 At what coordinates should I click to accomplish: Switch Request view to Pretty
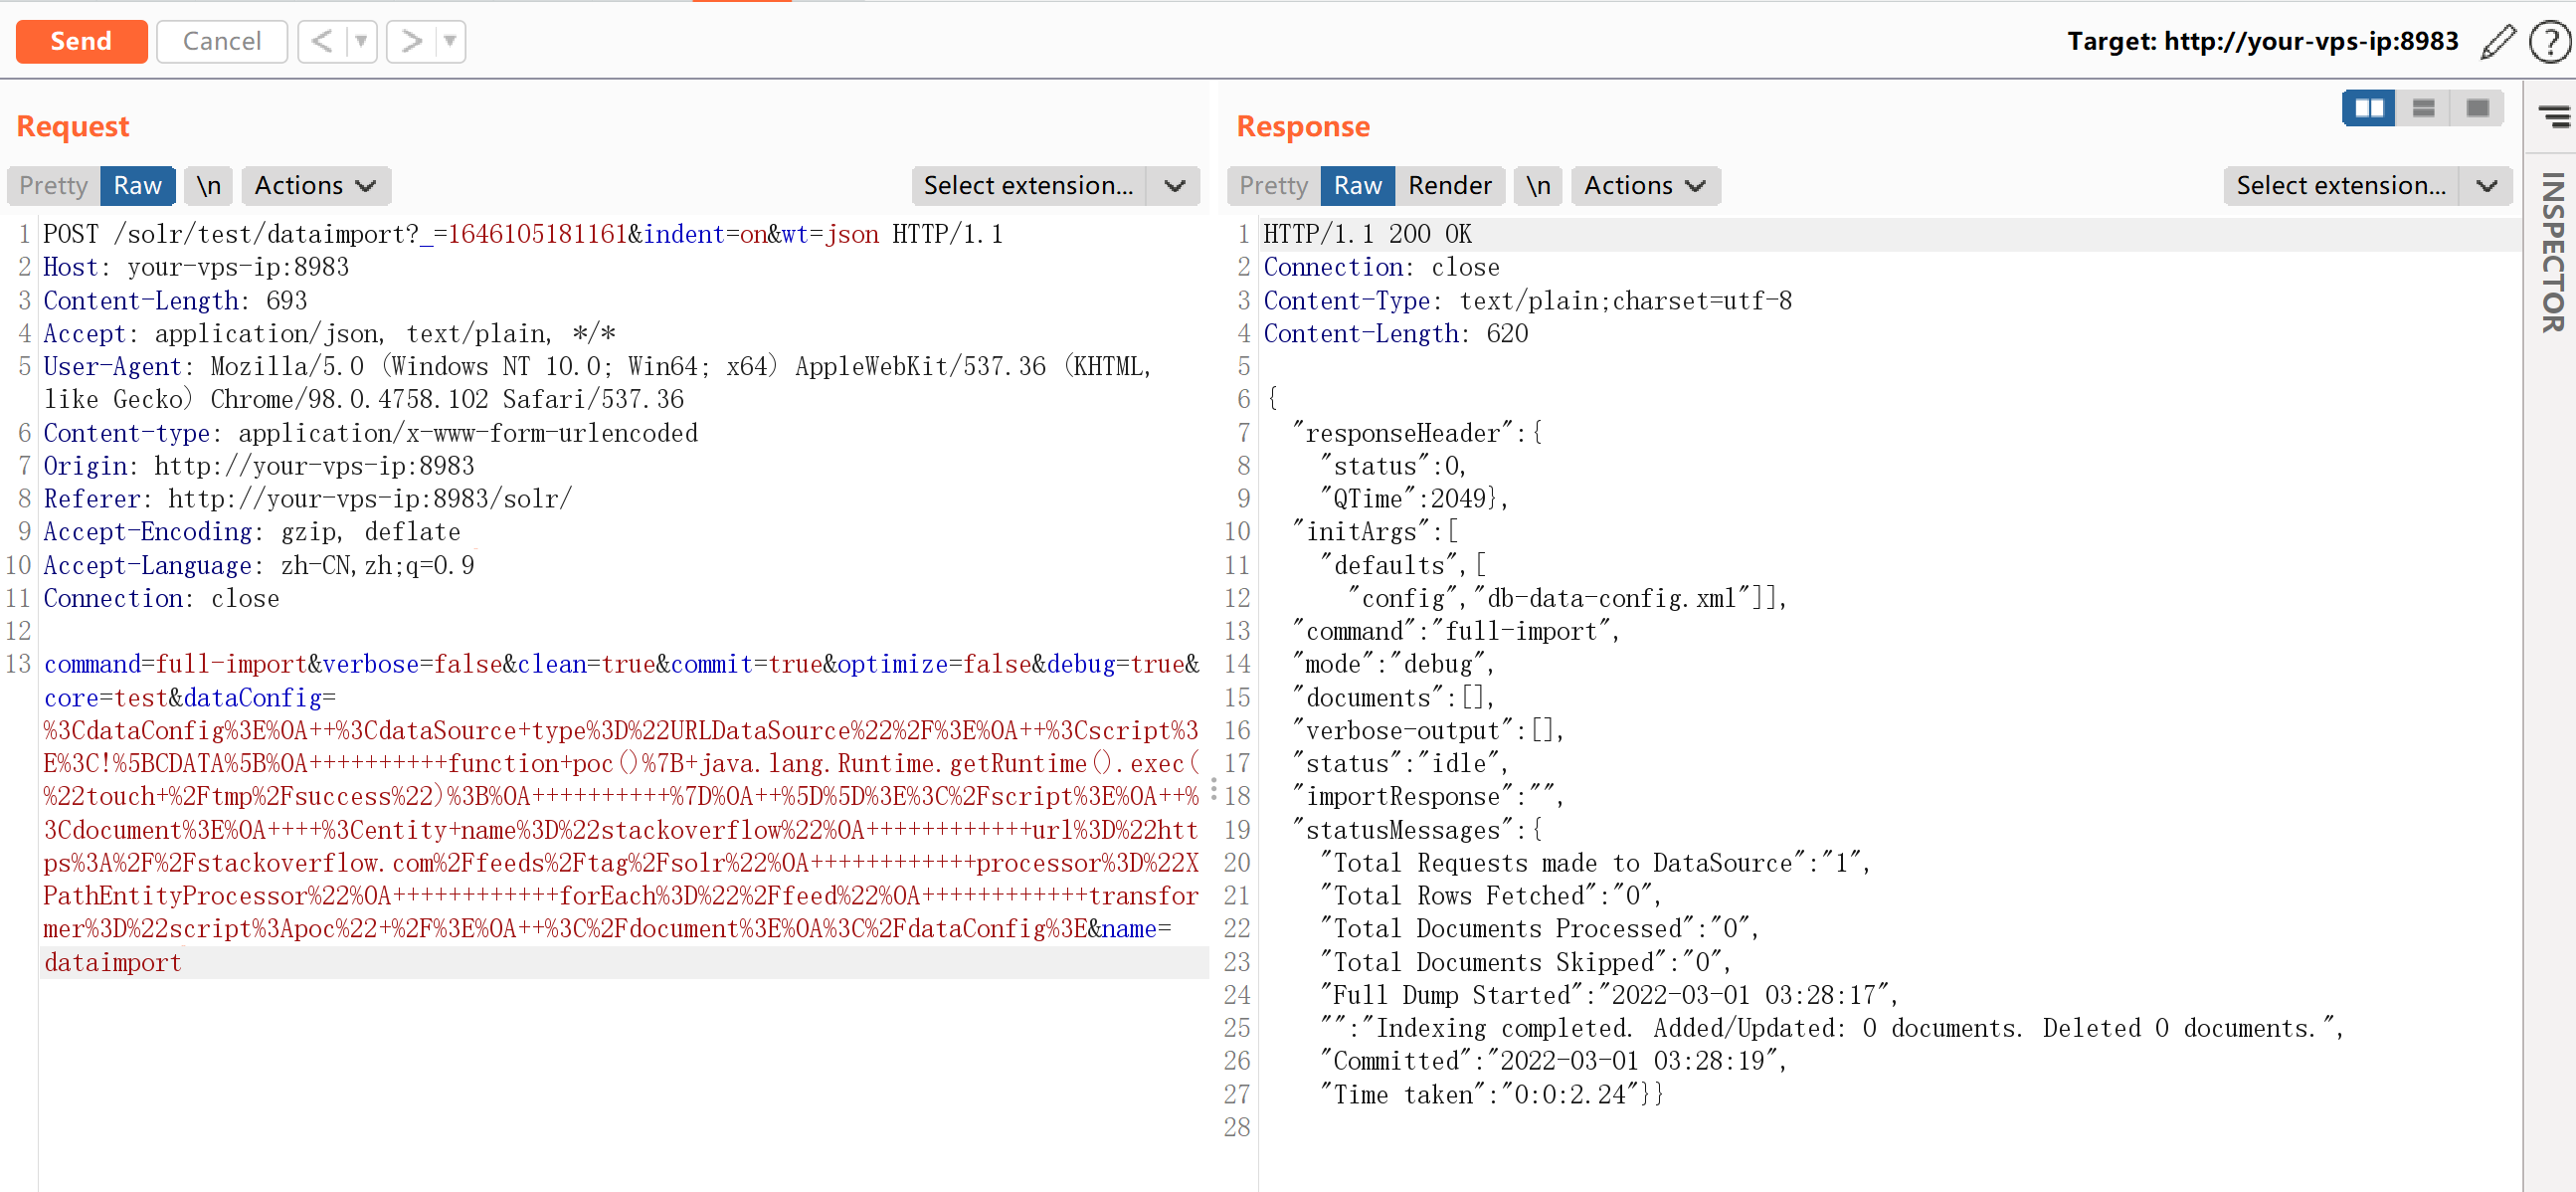[54, 186]
